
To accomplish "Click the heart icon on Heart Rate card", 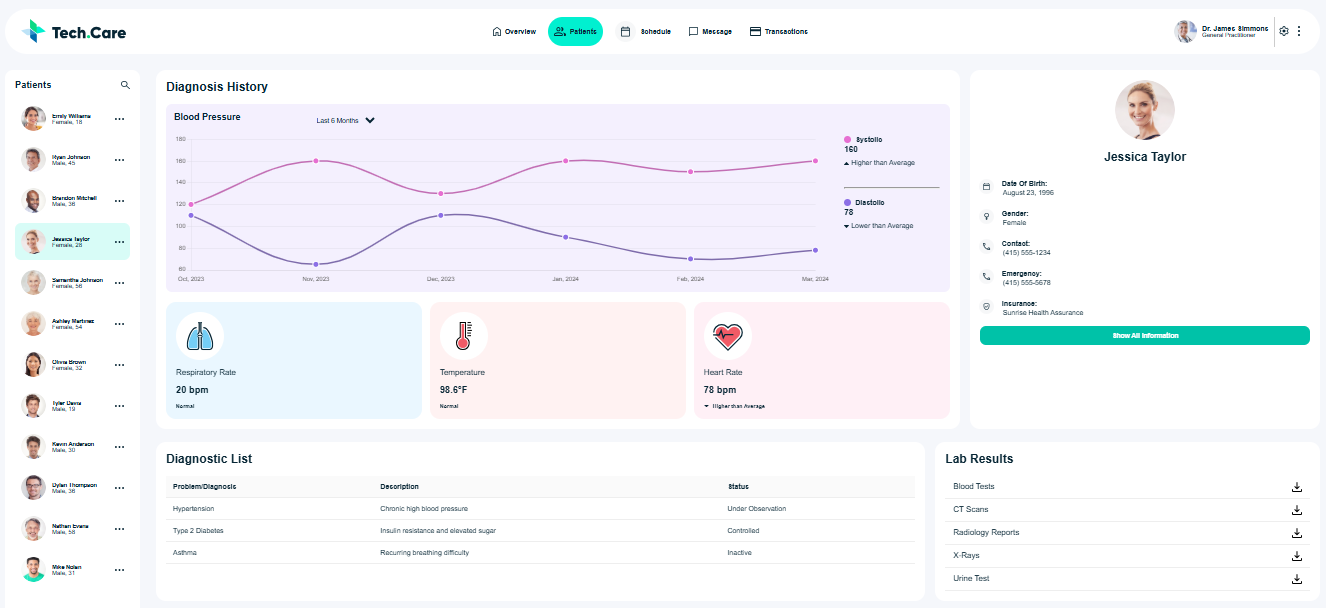I will (727, 337).
